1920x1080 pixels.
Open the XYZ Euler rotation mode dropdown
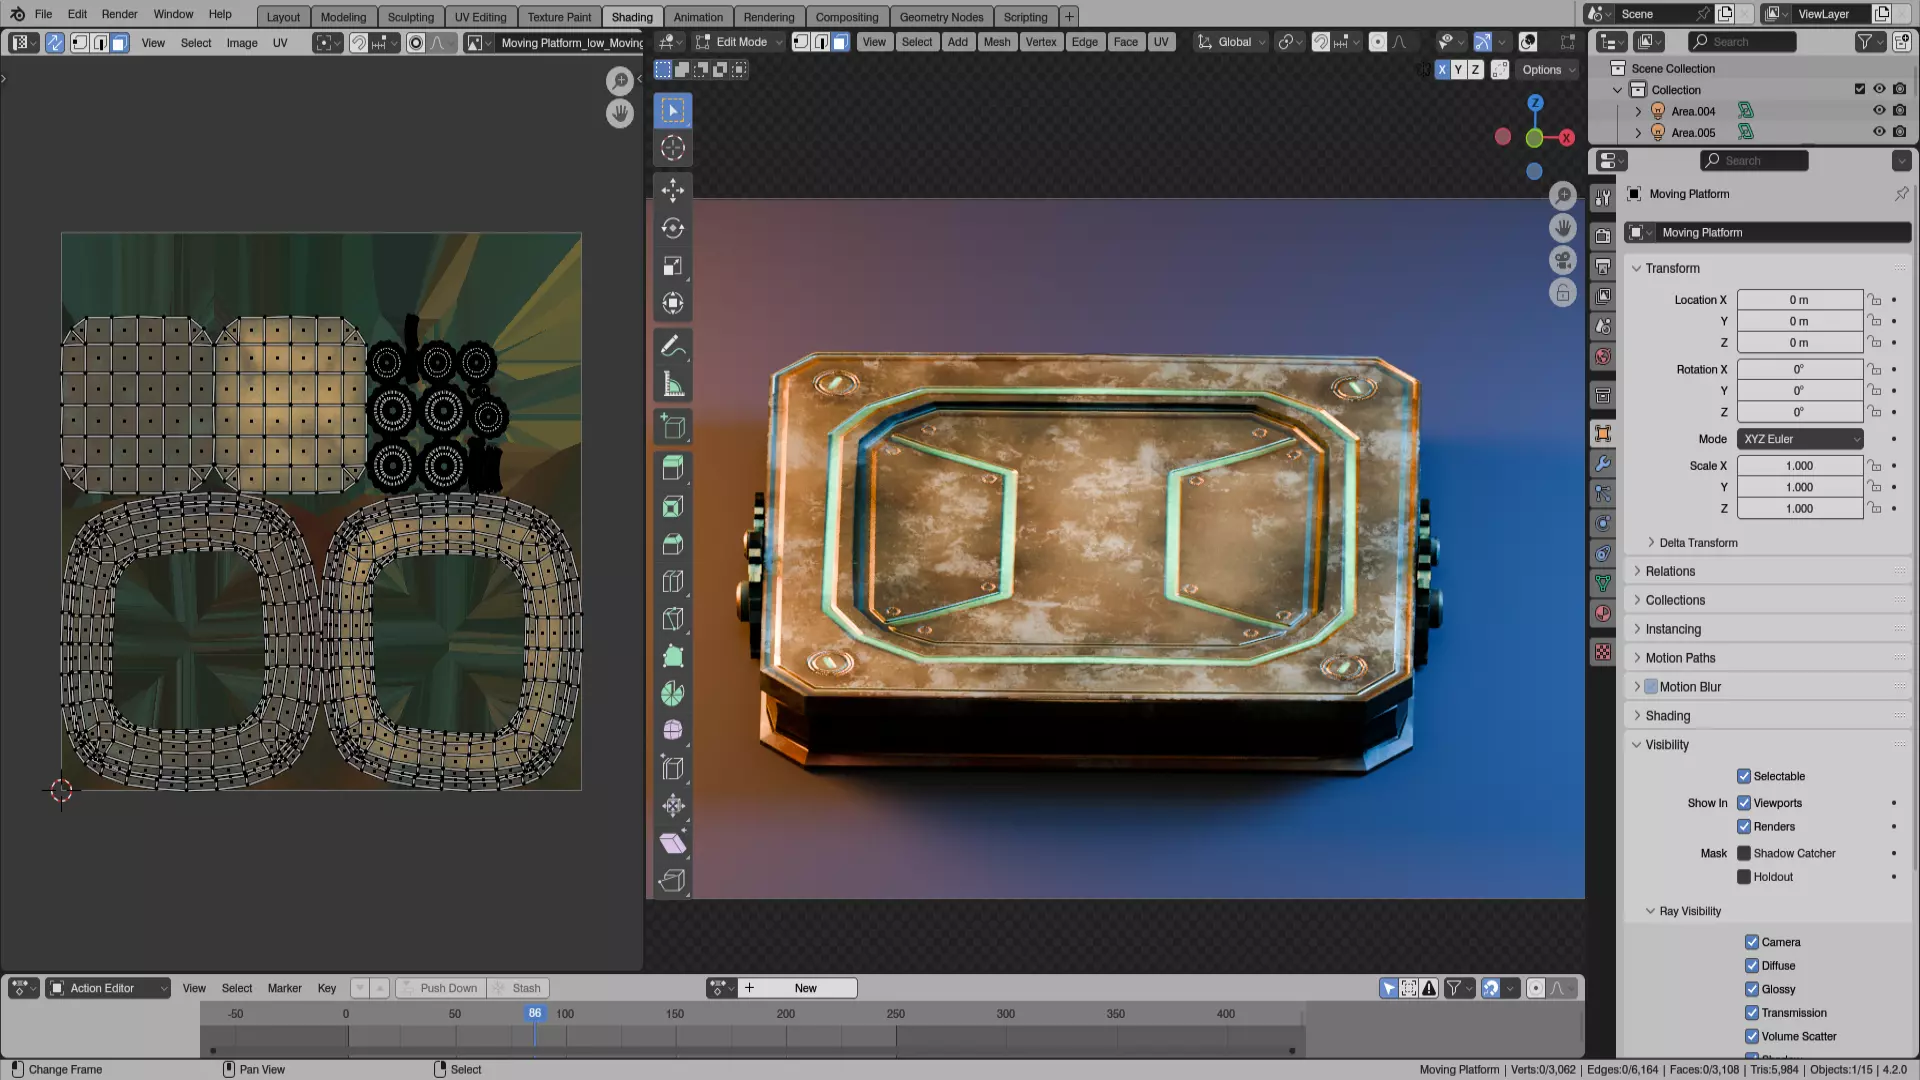click(x=1801, y=439)
